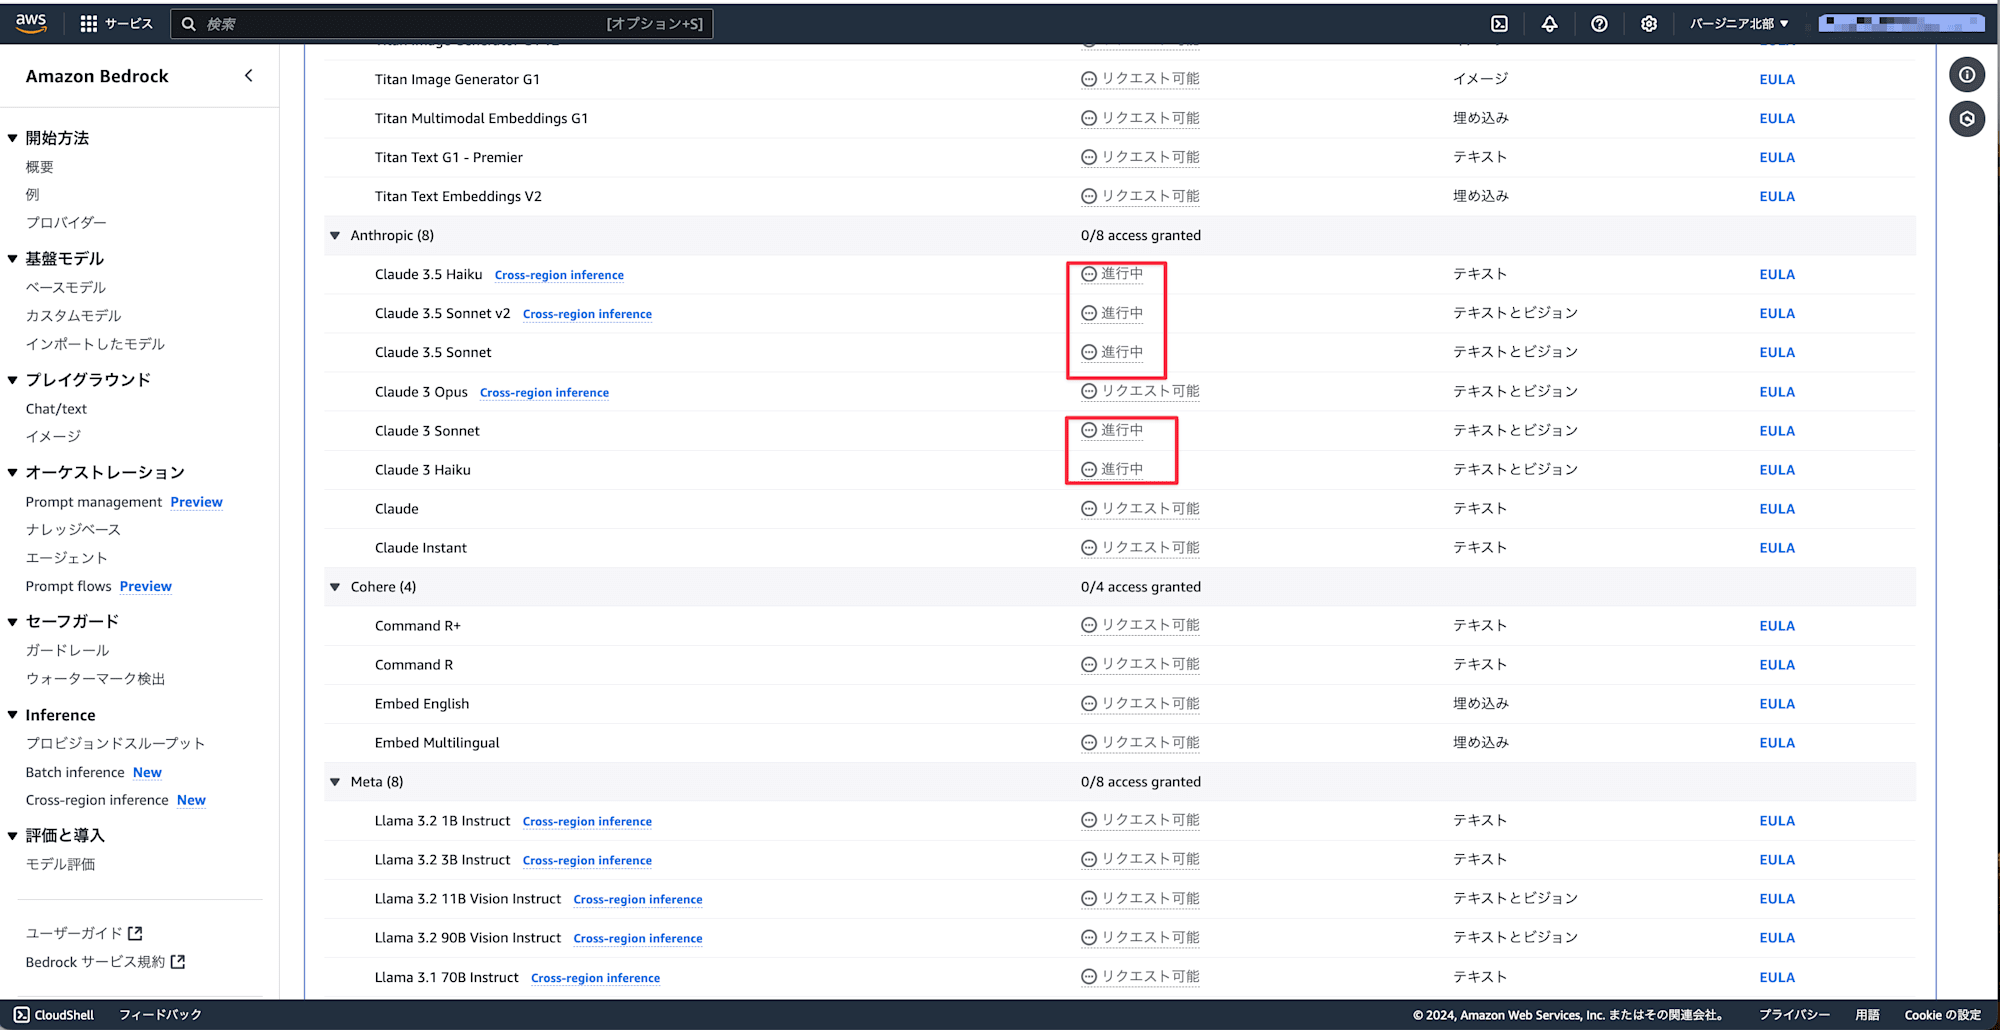The width and height of the screenshot is (2000, 1030).
Task: Click the リクエスト可能 status for Claude
Action: 1150,508
